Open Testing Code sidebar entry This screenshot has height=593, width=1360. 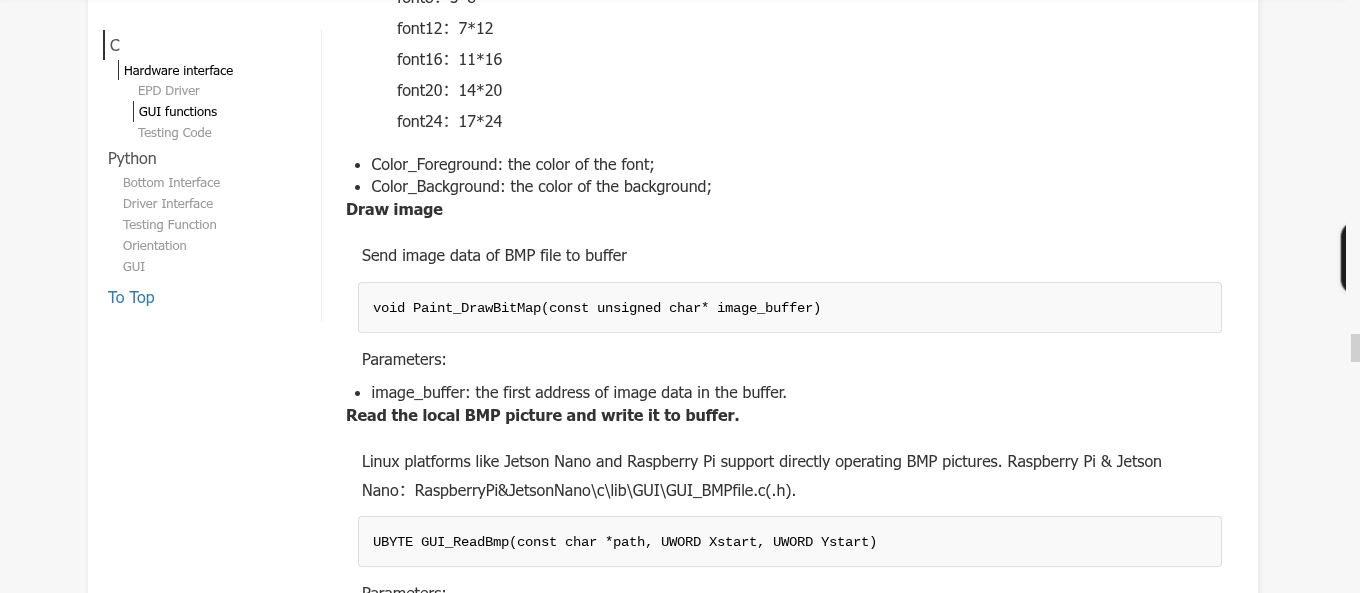tap(175, 133)
